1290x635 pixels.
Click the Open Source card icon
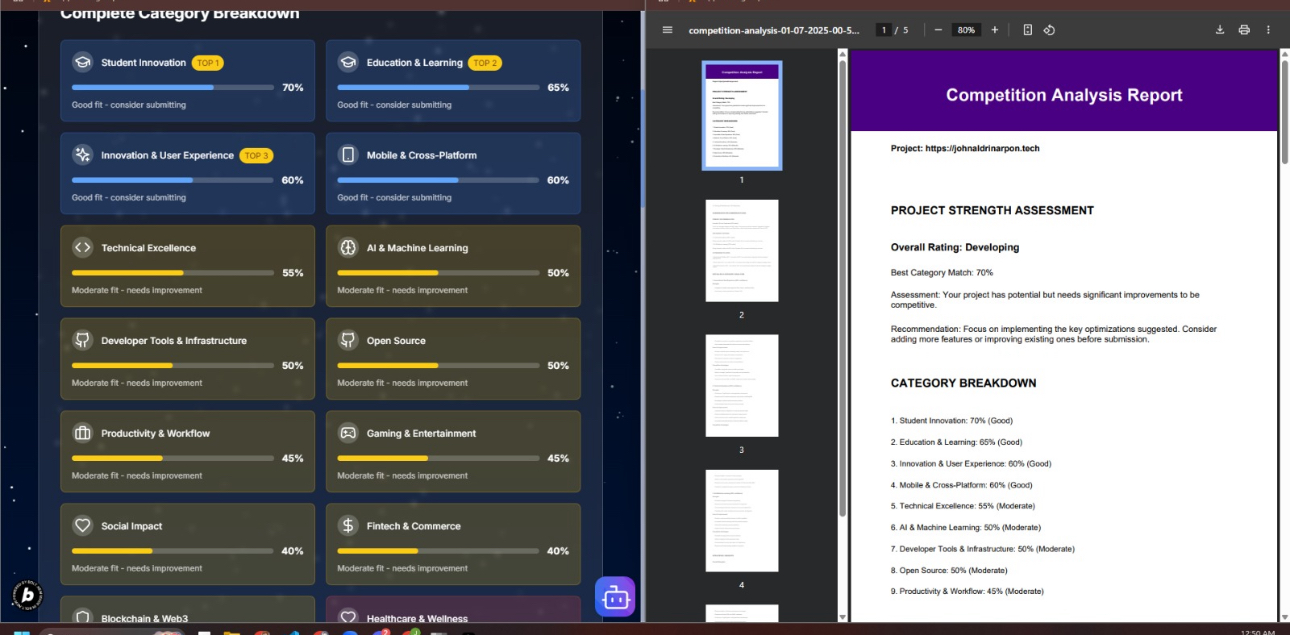tap(348, 340)
